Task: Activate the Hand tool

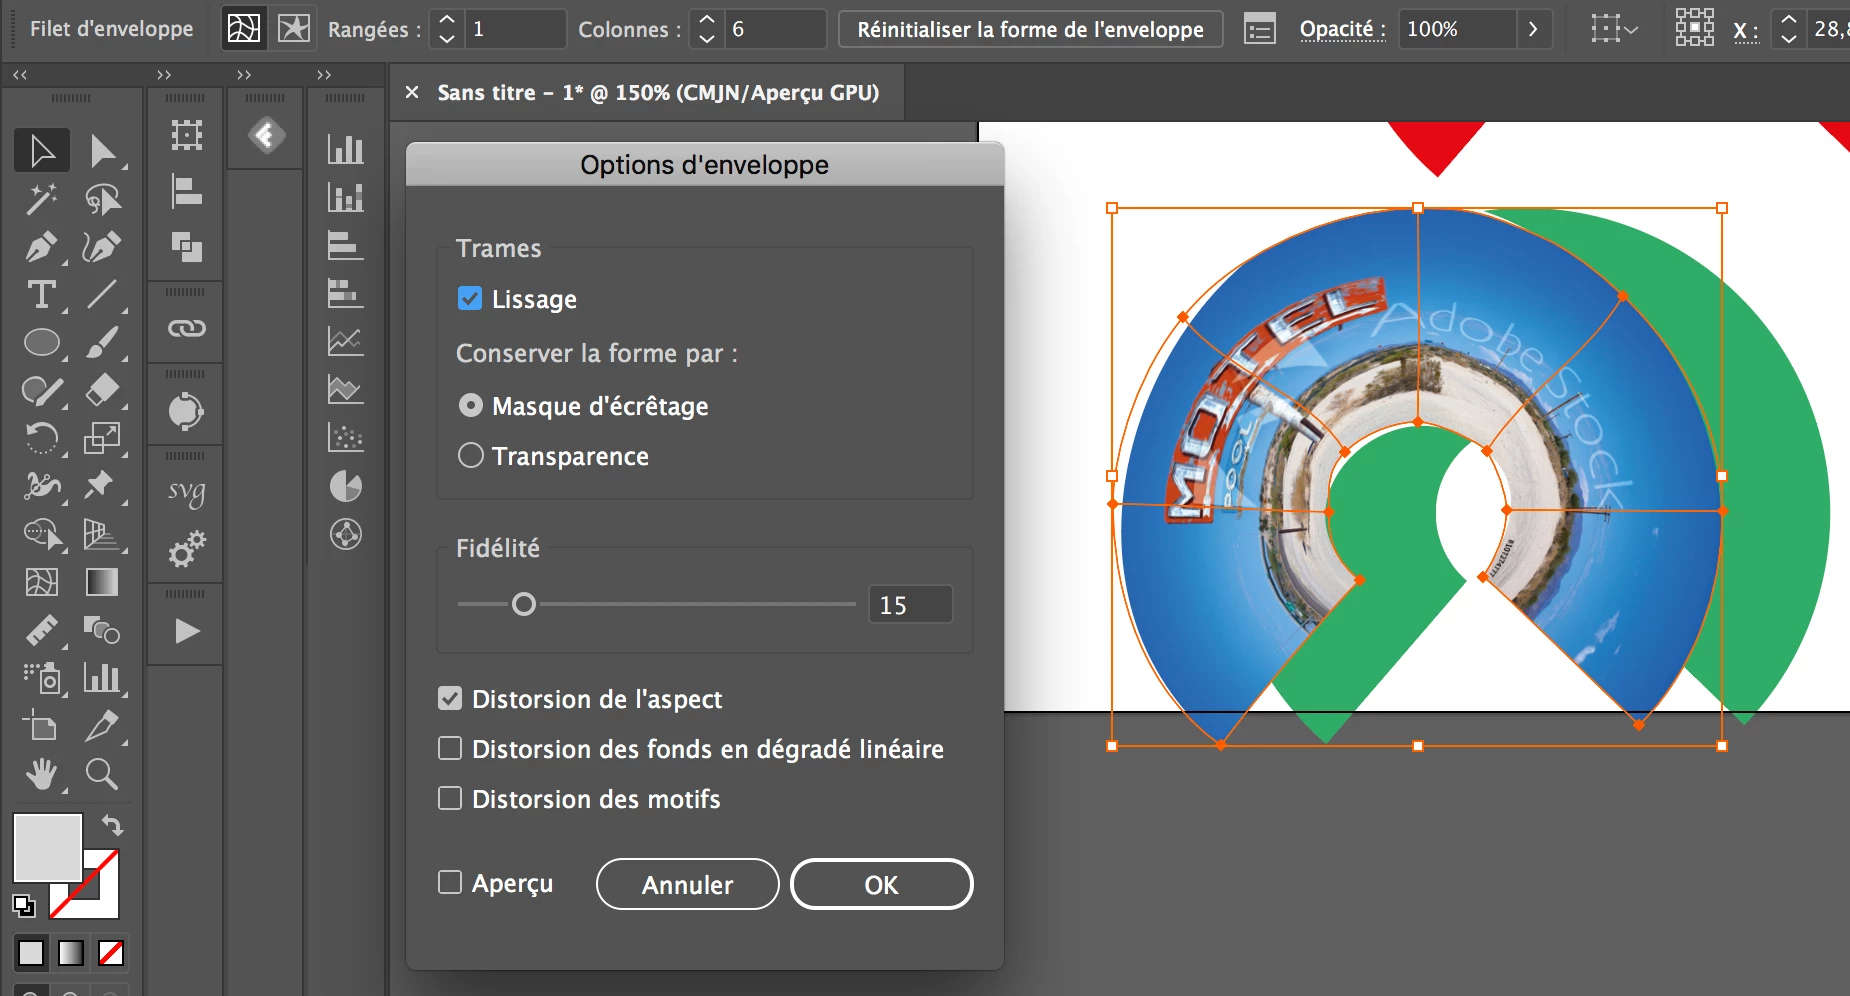Action: click(42, 774)
